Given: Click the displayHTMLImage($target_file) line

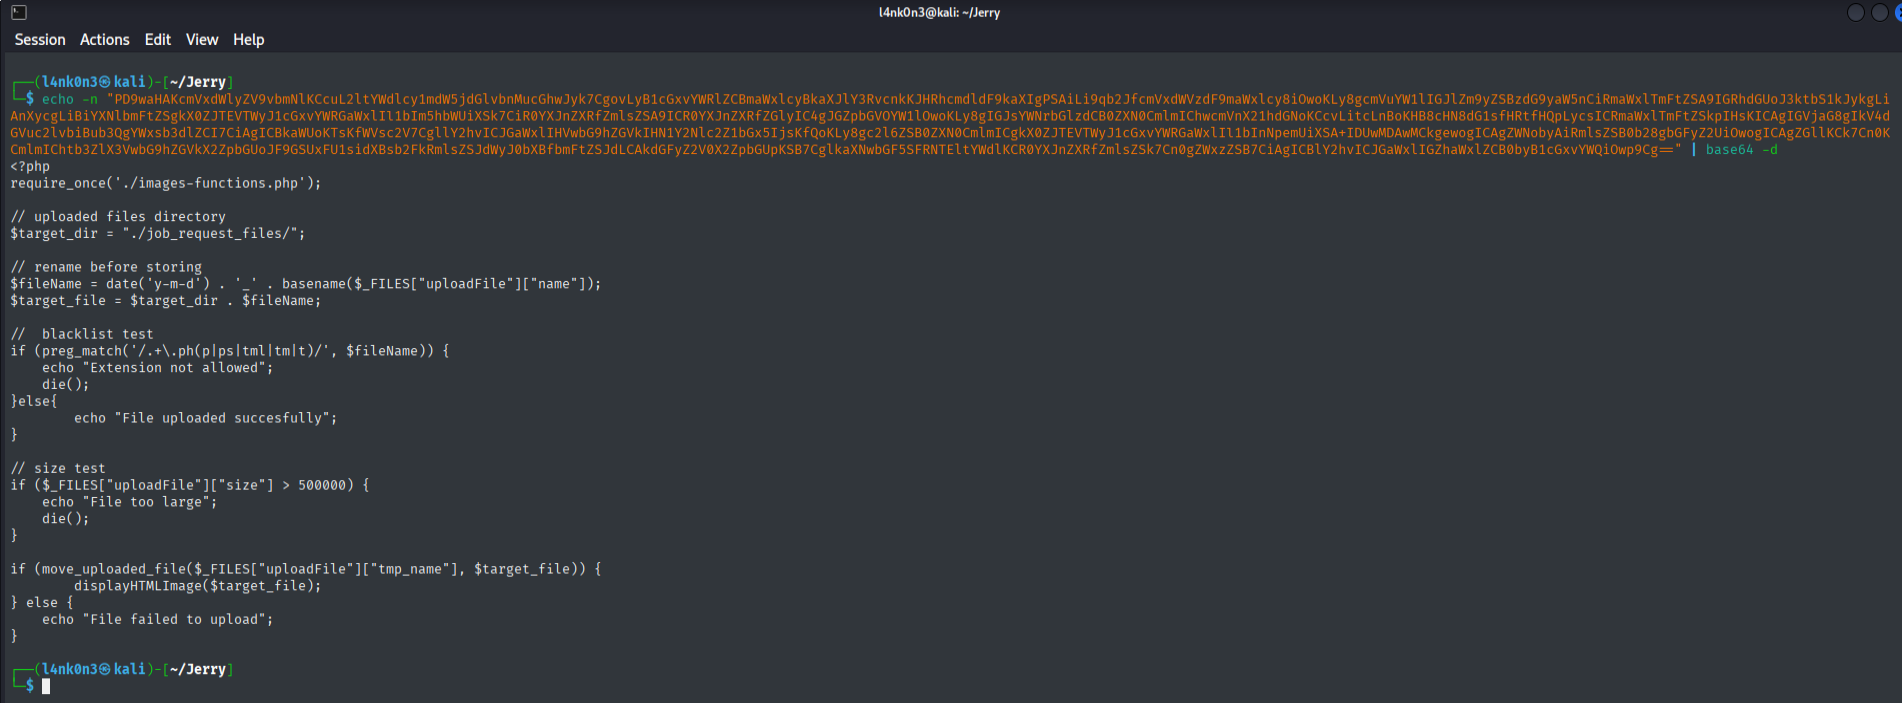Looking at the screenshot, I should coord(198,586).
